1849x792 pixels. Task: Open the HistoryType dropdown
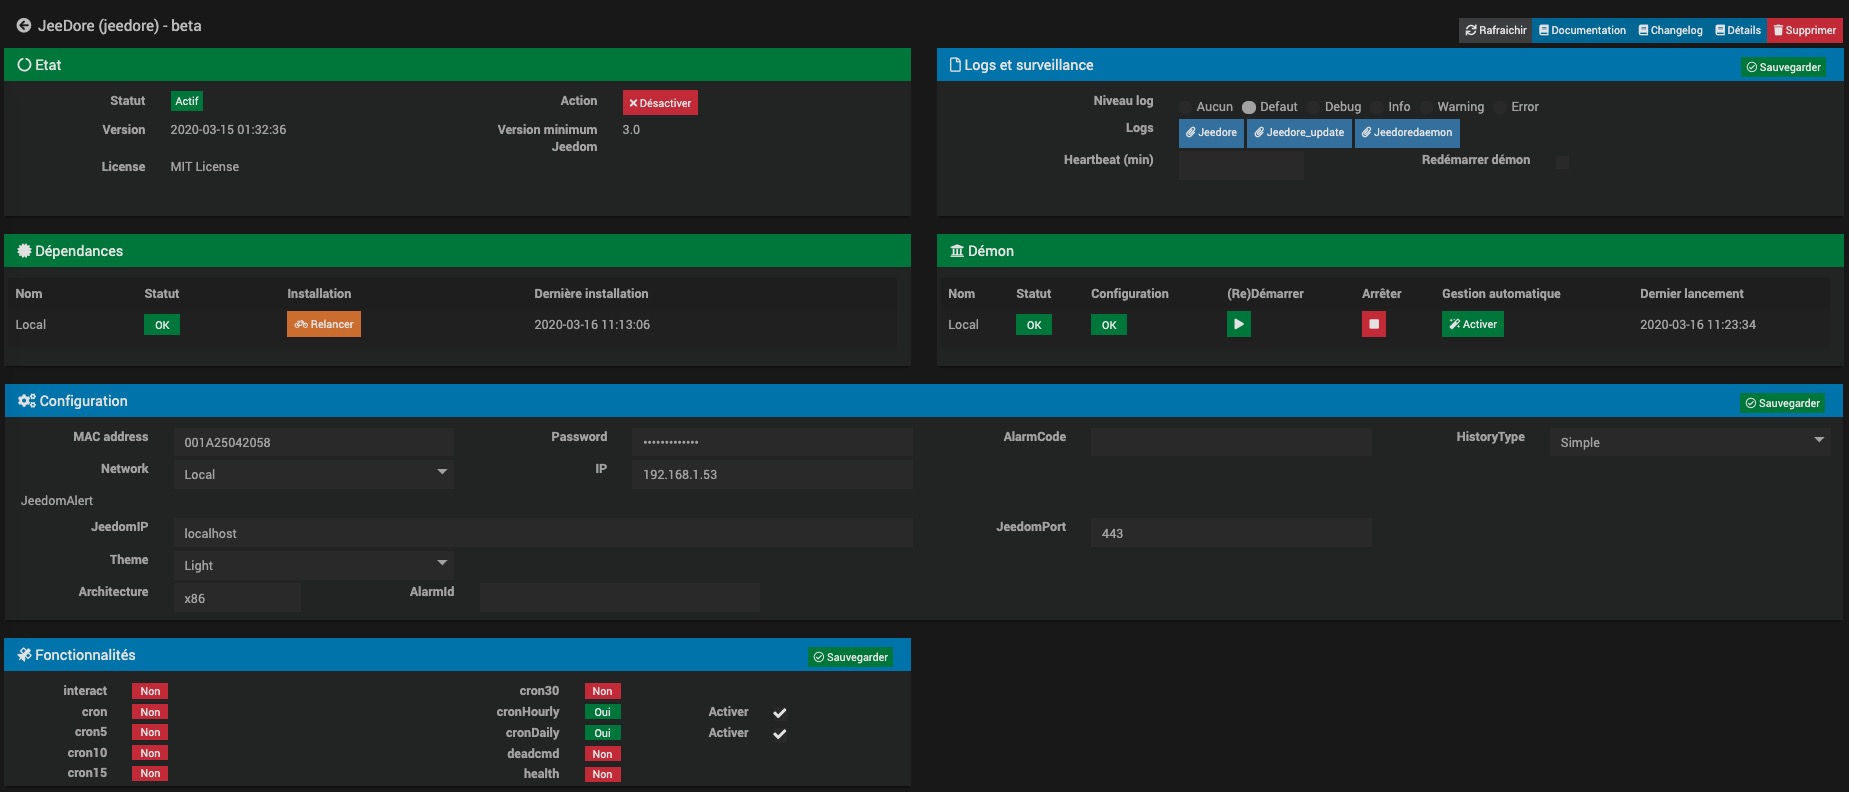[1689, 442]
